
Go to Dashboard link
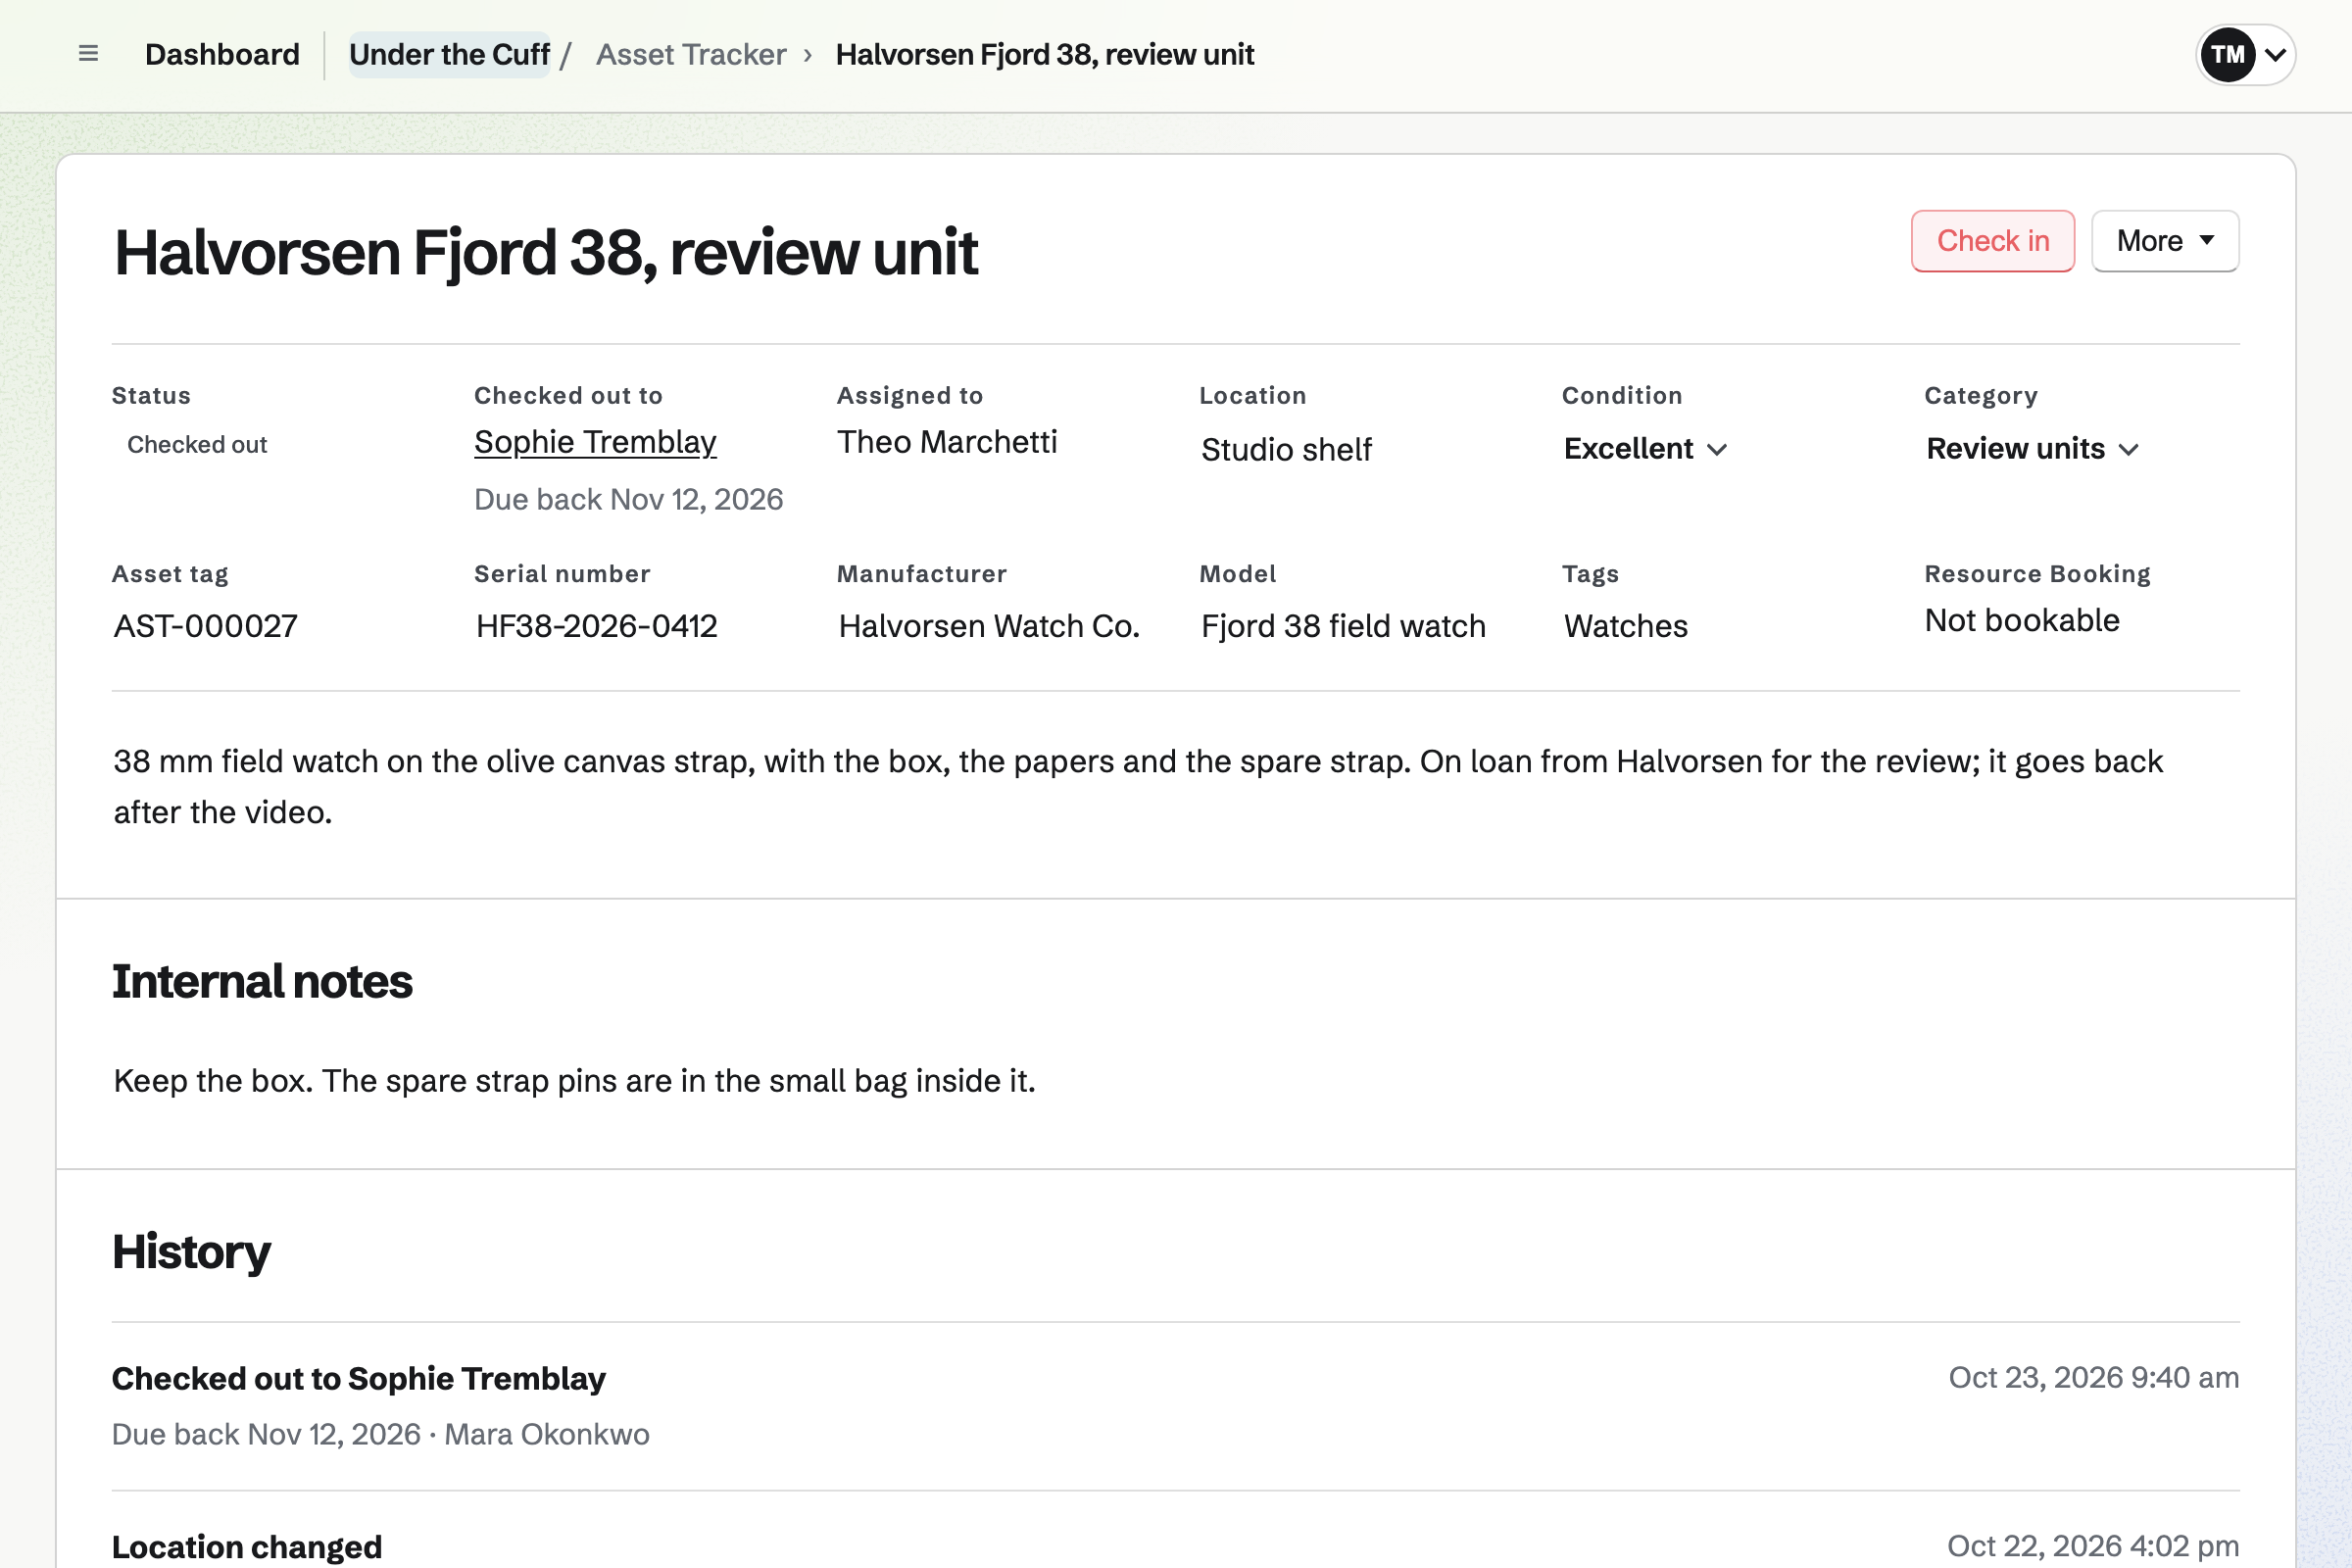coord(222,54)
